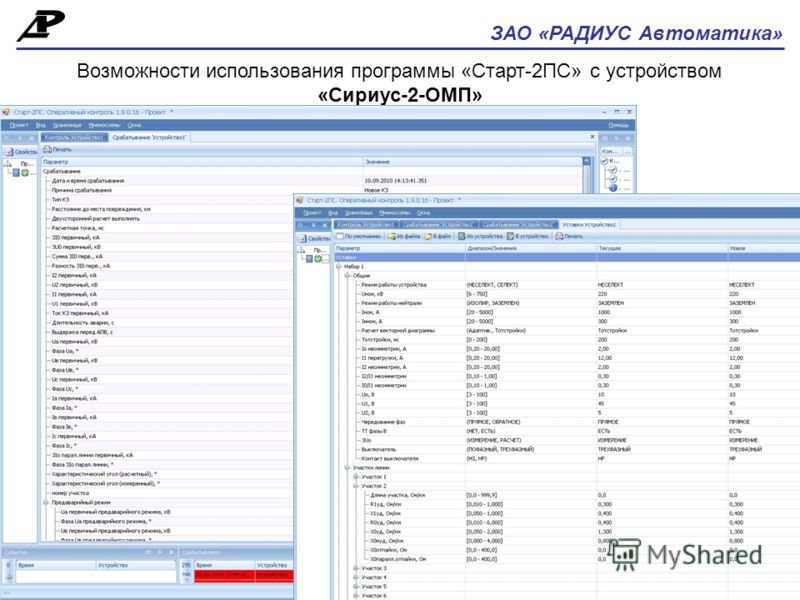800x600 pixels.
Task: Select blue device icon in back window tree
Action: 16,172
